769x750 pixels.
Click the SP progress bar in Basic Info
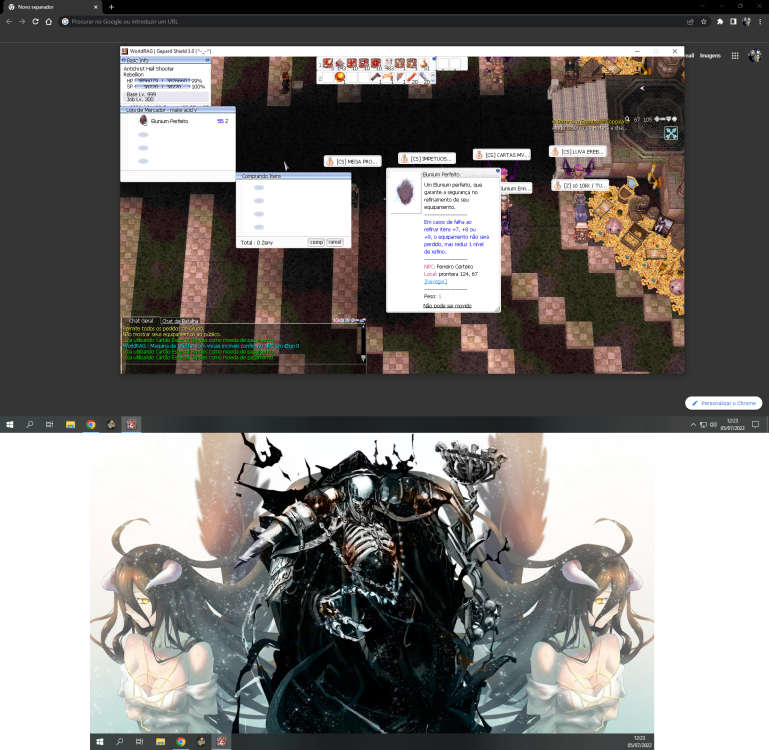(x=162, y=86)
